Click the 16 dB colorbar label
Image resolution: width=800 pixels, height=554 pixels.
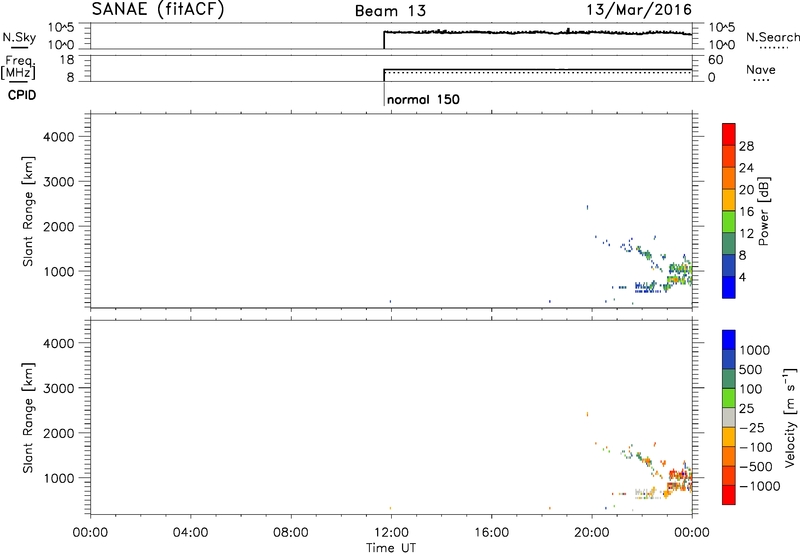746,212
